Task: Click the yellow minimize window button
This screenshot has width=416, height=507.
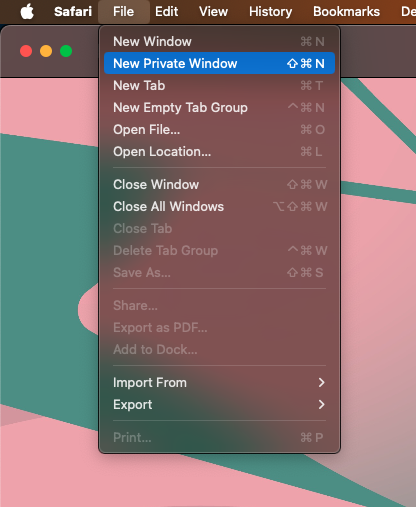Action: pyautogui.click(x=46, y=51)
